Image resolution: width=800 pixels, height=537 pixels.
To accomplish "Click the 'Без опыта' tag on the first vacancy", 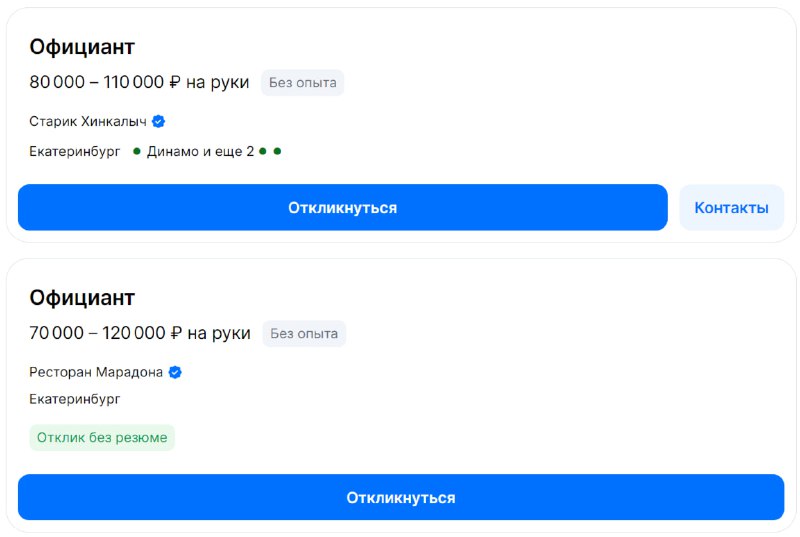I will [x=303, y=83].
